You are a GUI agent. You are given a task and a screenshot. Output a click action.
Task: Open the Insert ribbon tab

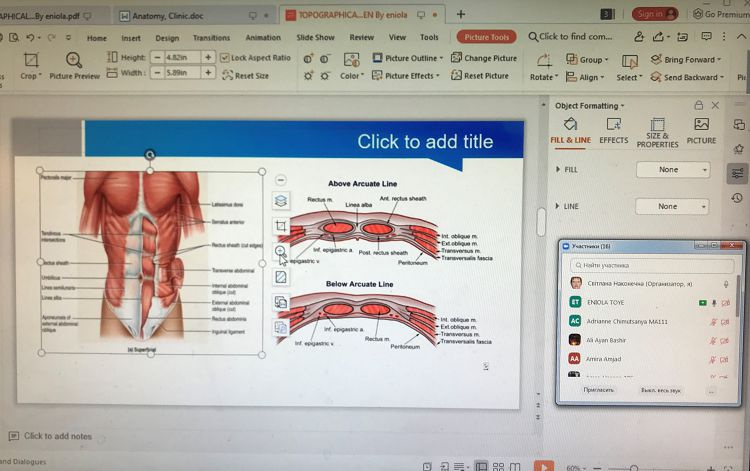131,38
